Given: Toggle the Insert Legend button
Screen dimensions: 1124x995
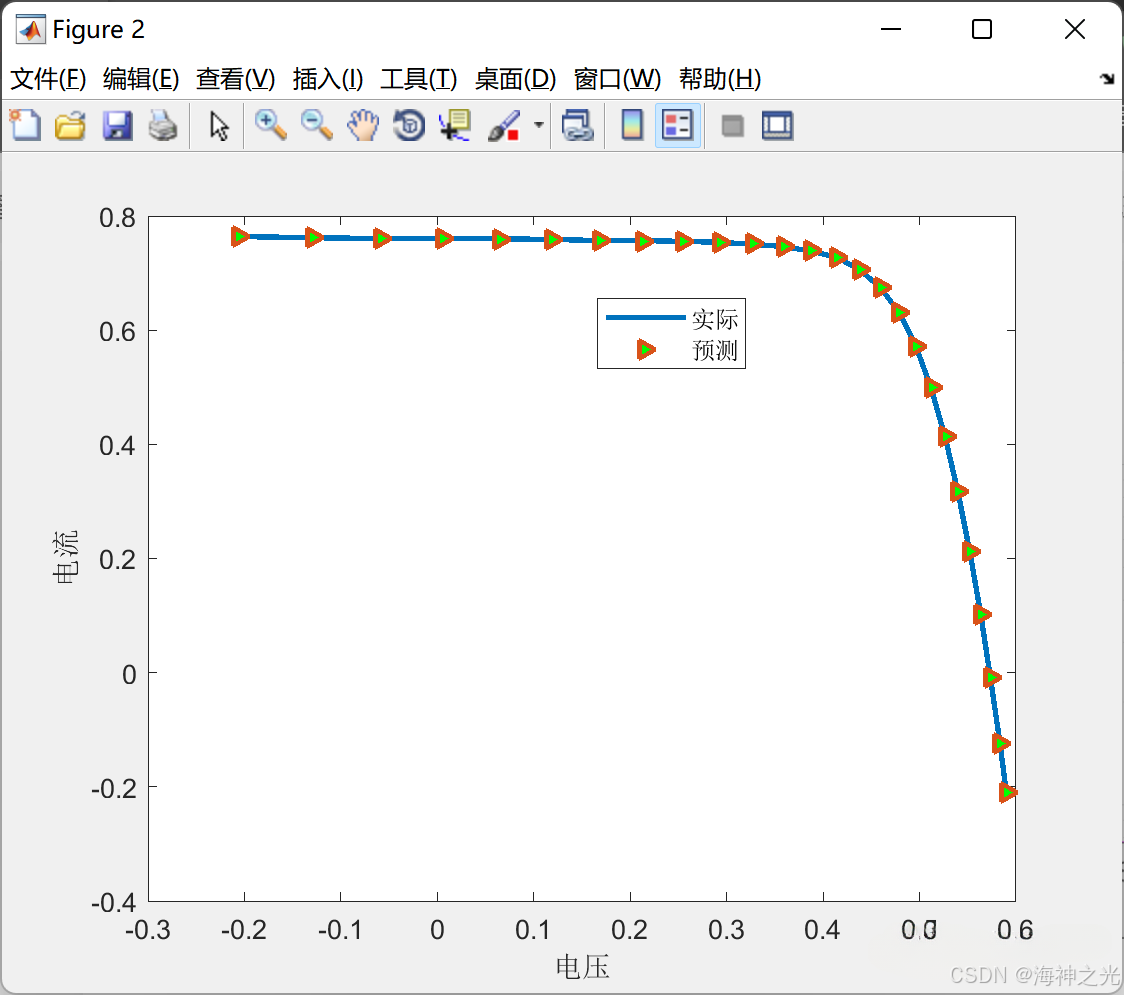Looking at the screenshot, I should click(677, 125).
